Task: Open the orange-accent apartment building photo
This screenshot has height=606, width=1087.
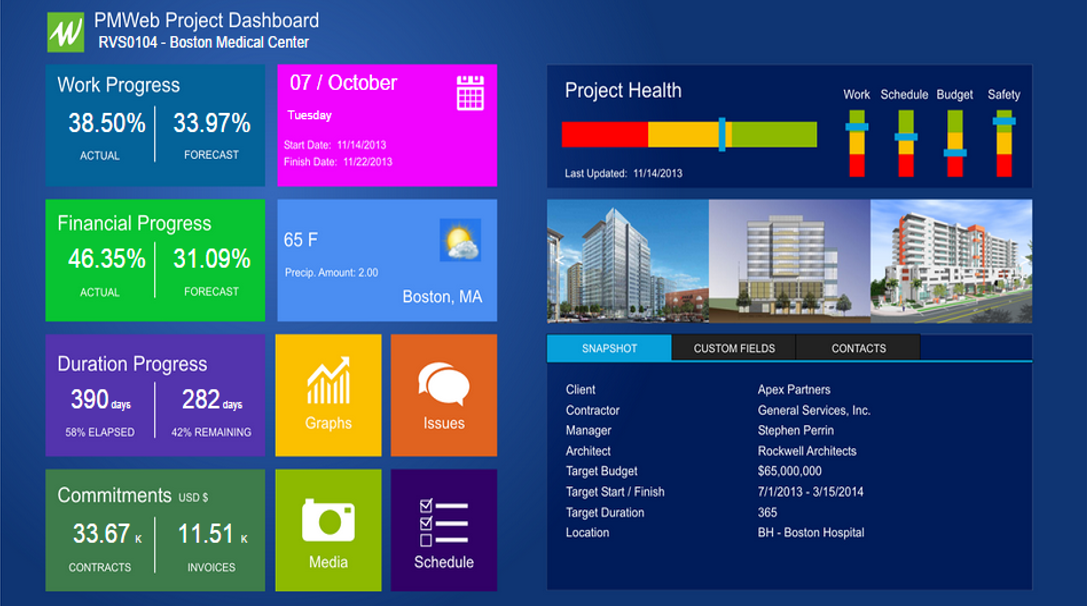Action: [951, 261]
